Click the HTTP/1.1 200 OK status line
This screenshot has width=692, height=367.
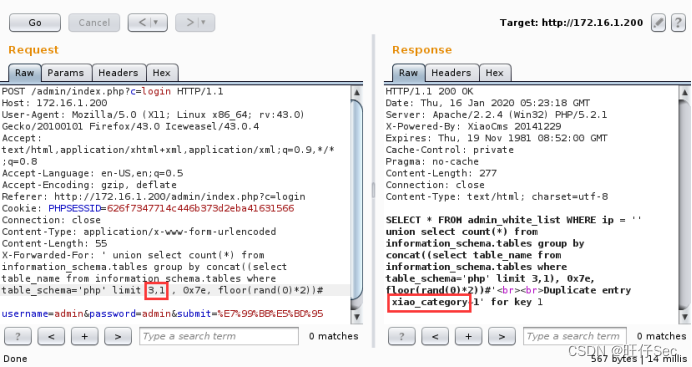point(429,91)
